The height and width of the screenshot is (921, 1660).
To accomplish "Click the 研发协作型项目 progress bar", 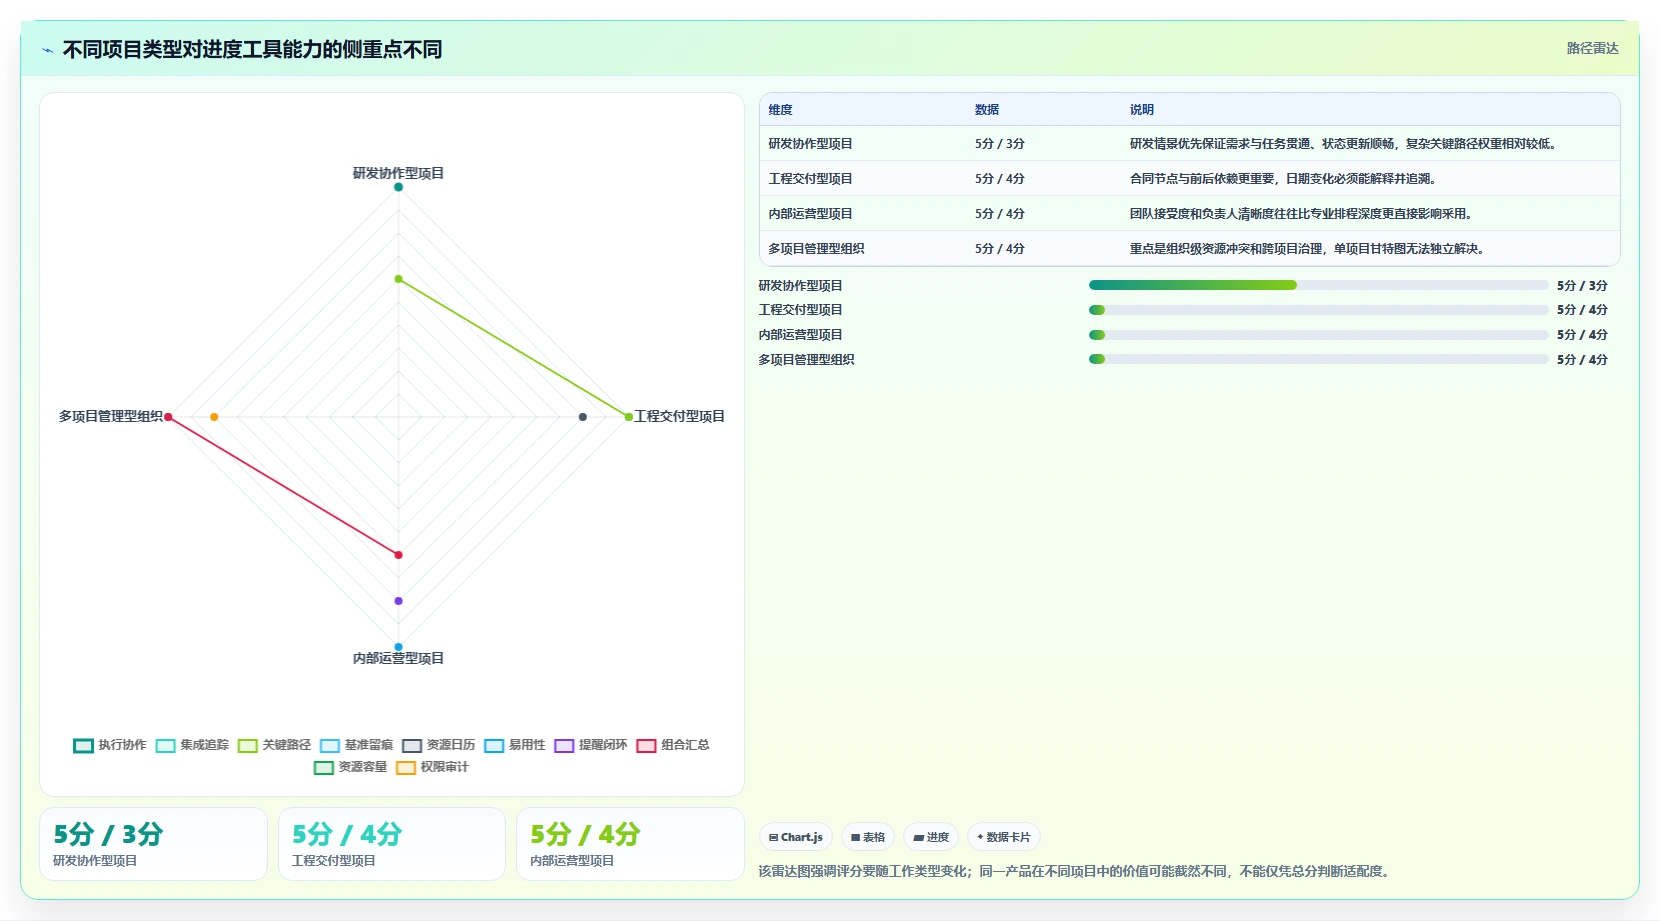I will pyautogui.click(x=1318, y=285).
